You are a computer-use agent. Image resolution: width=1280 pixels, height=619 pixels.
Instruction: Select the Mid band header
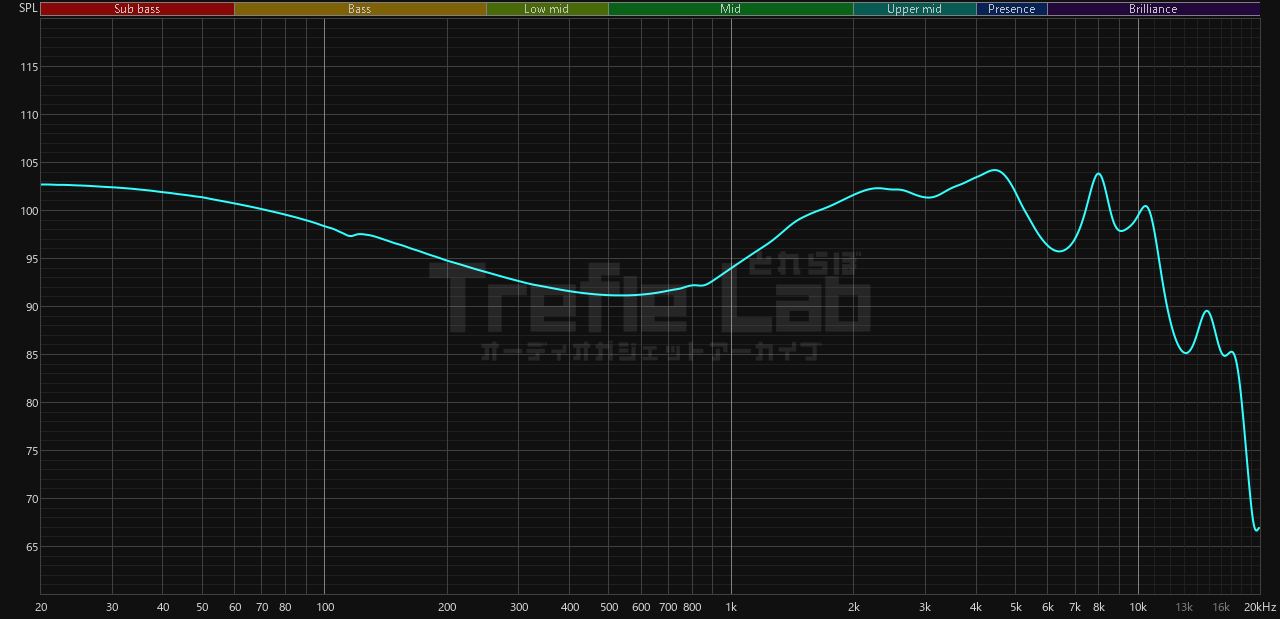pyautogui.click(x=731, y=9)
